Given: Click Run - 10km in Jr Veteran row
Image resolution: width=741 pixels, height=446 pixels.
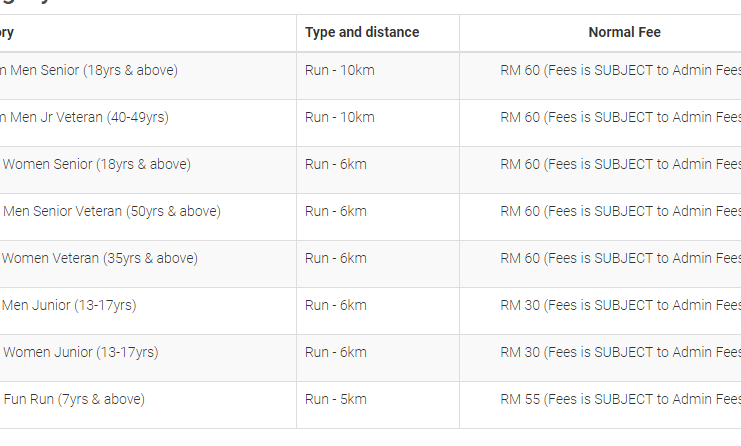Looking at the screenshot, I should pos(339,117).
